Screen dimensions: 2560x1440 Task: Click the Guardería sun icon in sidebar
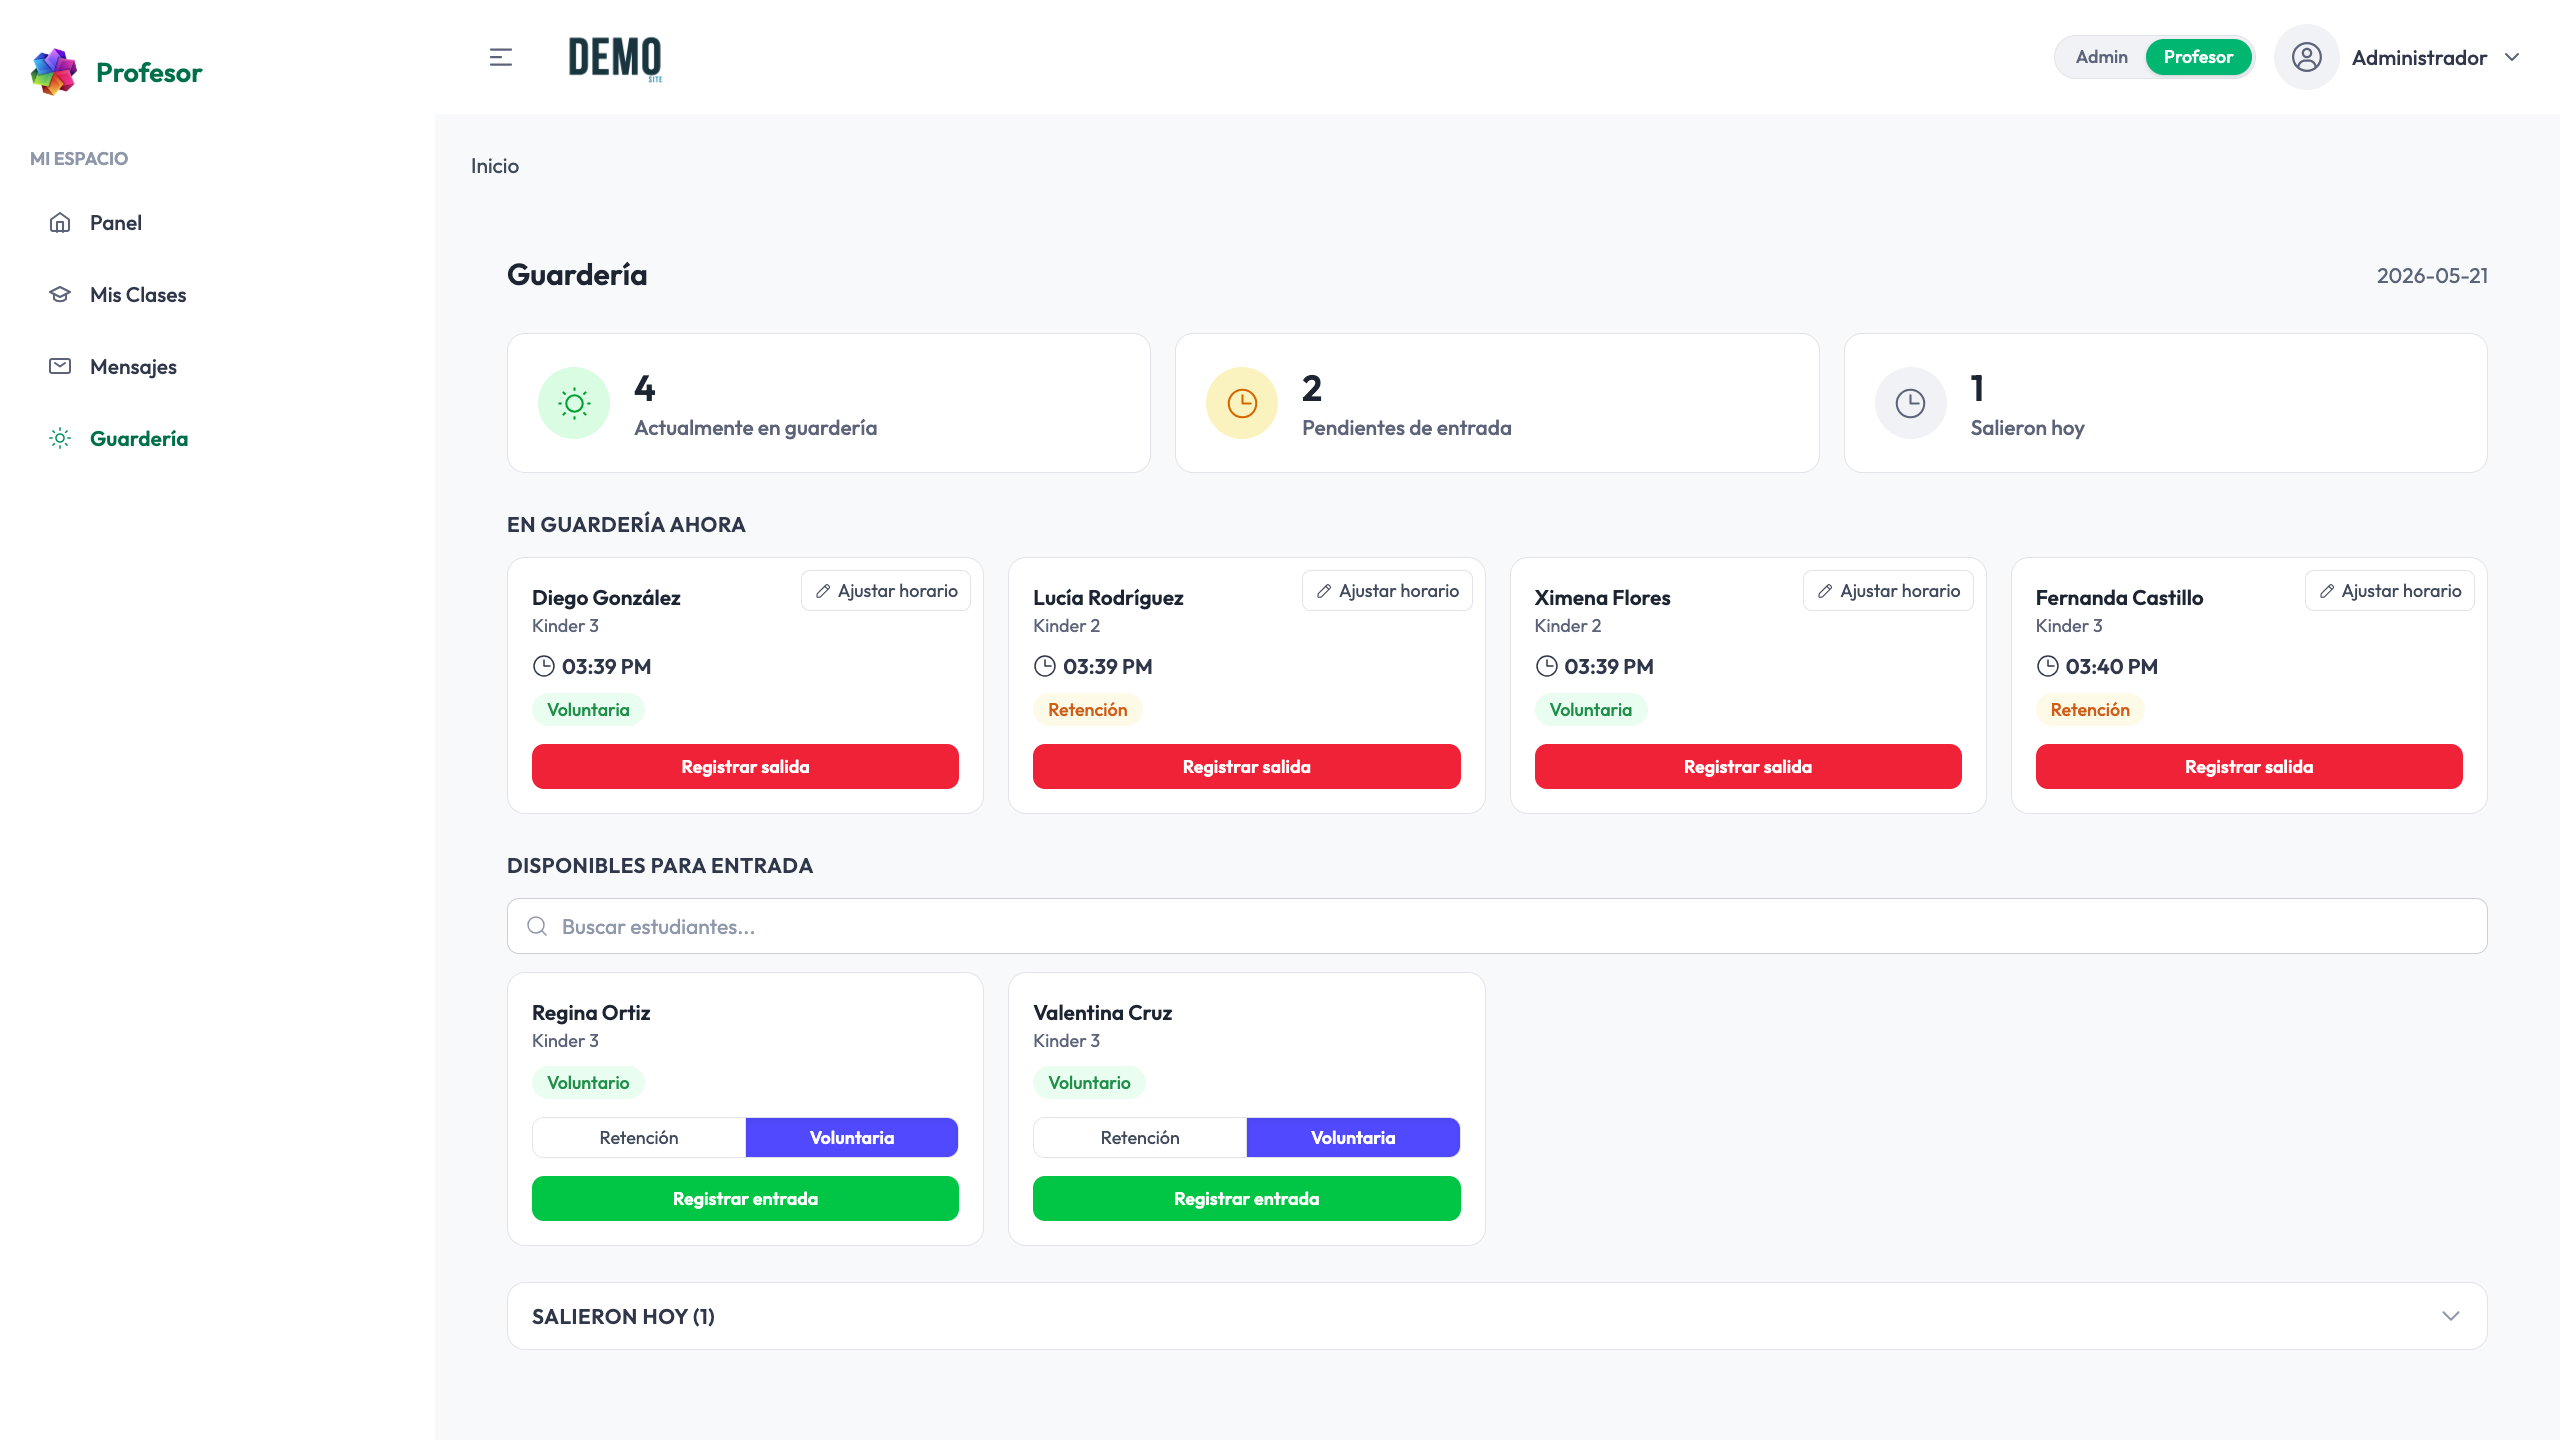pyautogui.click(x=60, y=438)
